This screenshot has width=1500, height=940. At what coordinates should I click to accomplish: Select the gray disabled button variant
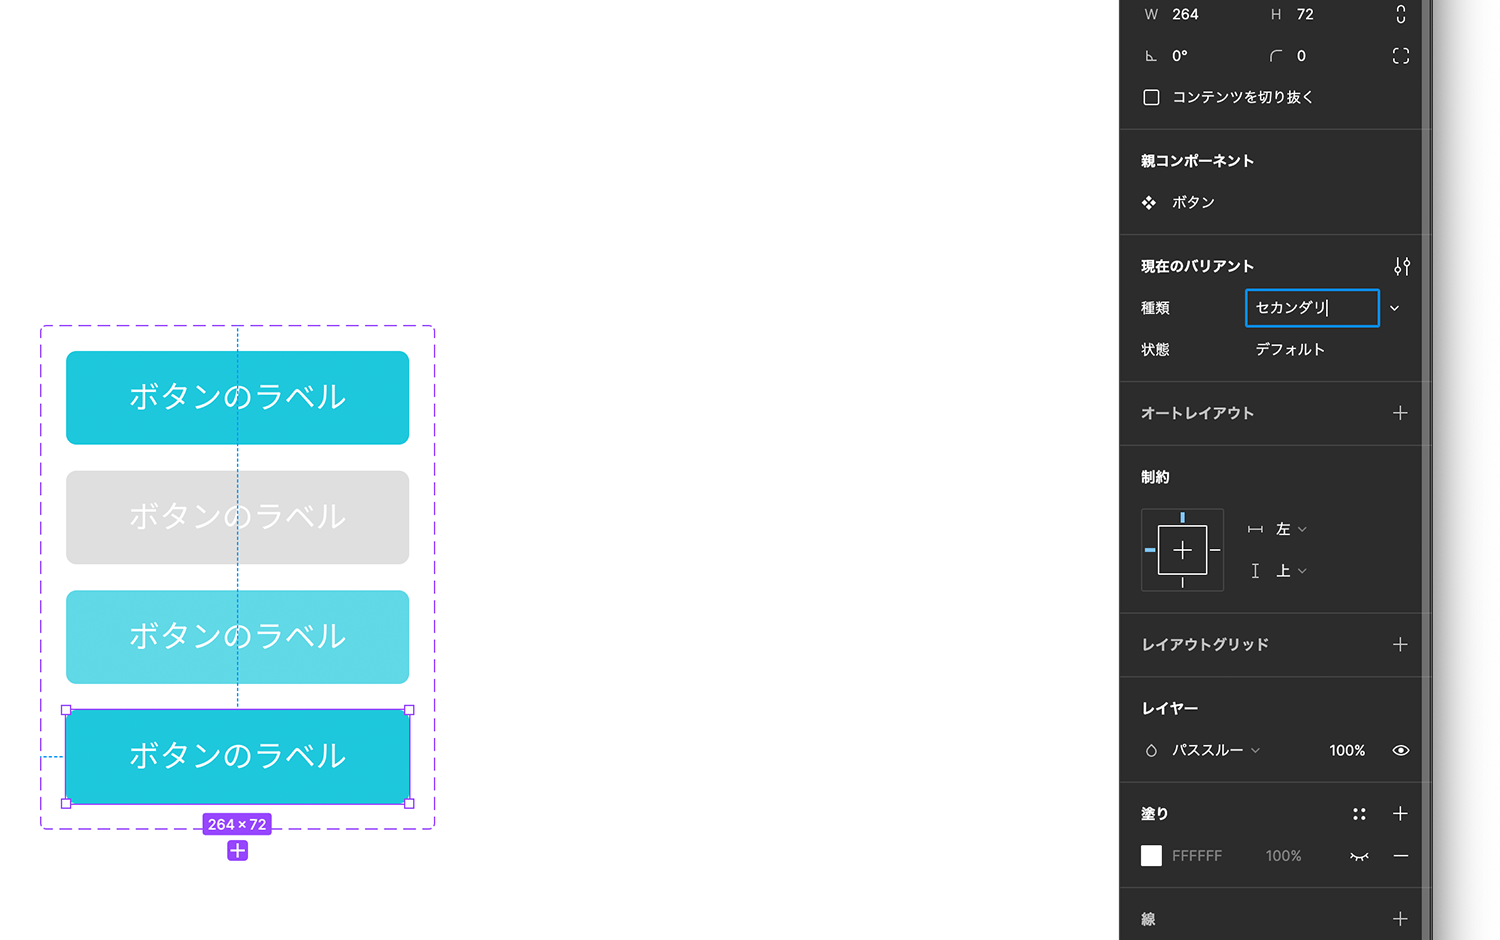(237, 517)
